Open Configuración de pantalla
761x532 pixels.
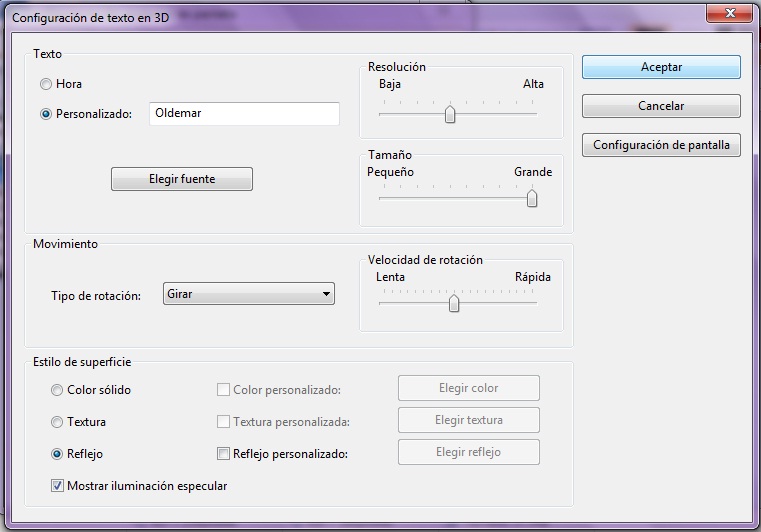661,145
